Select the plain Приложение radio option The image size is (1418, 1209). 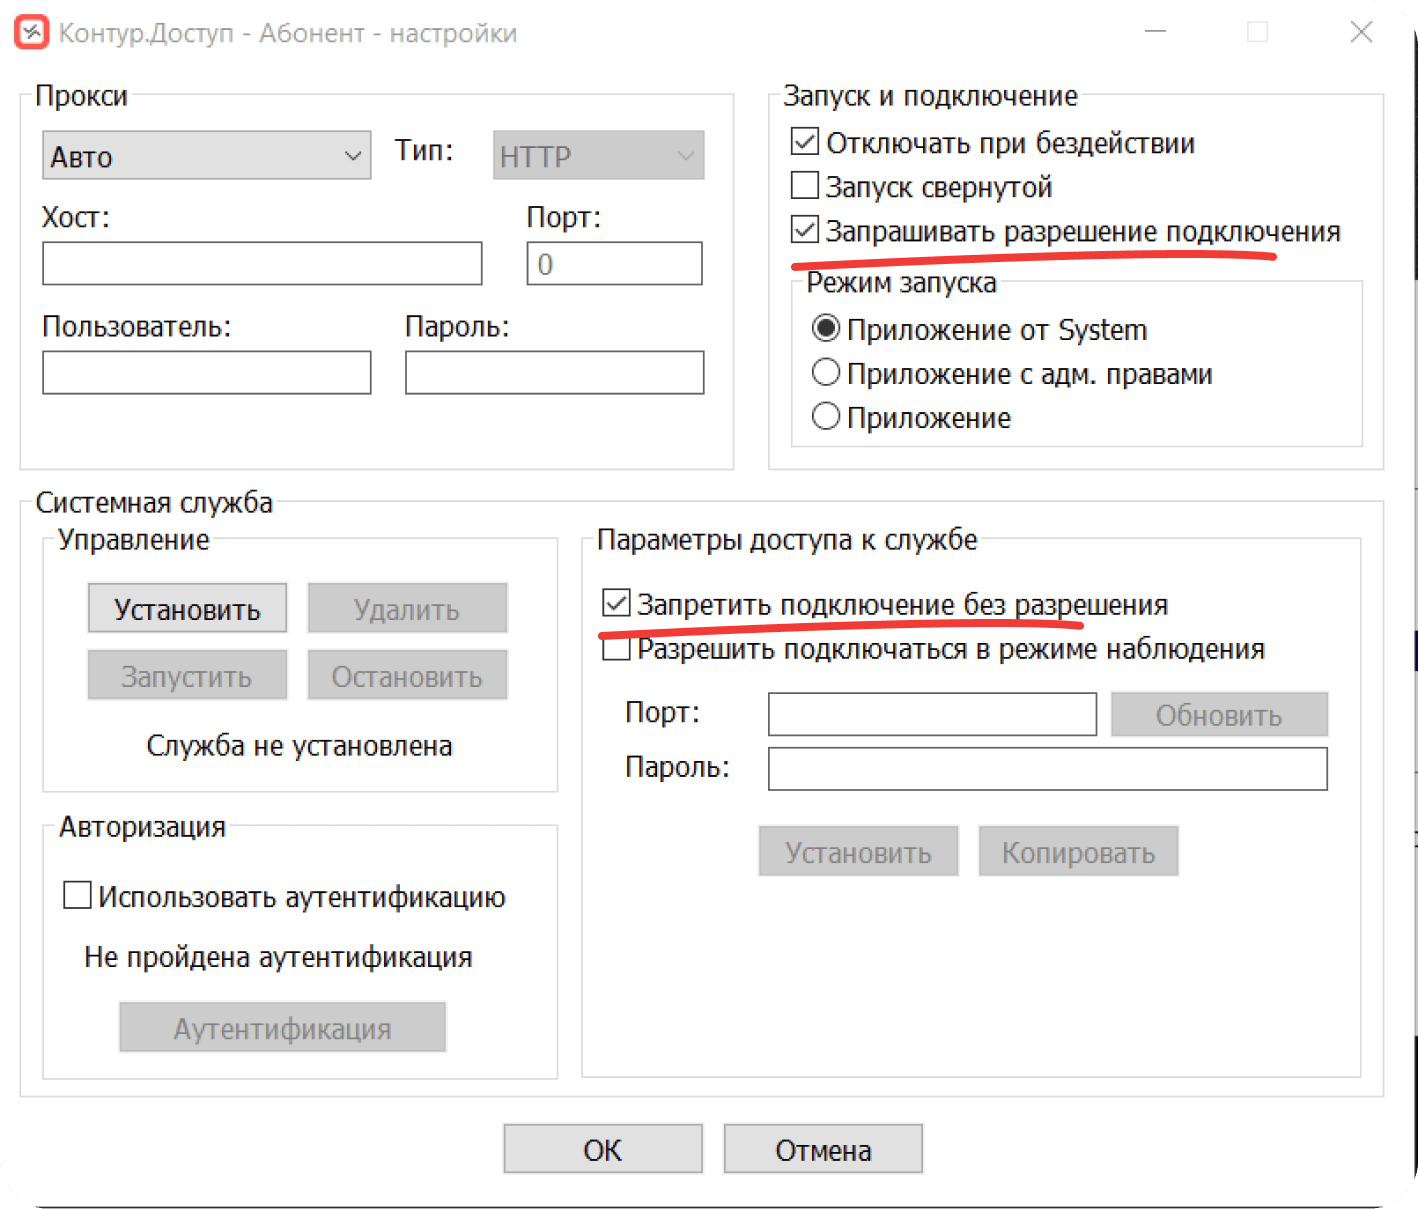coord(826,416)
